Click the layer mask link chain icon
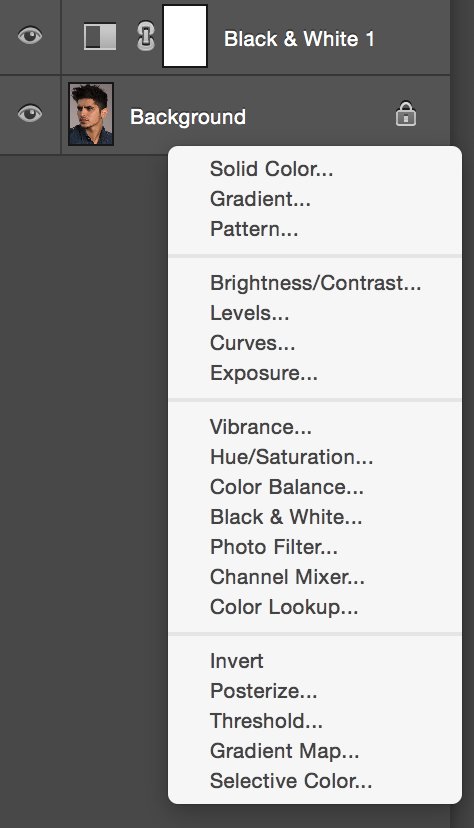This screenshot has height=828, width=474. click(146, 36)
